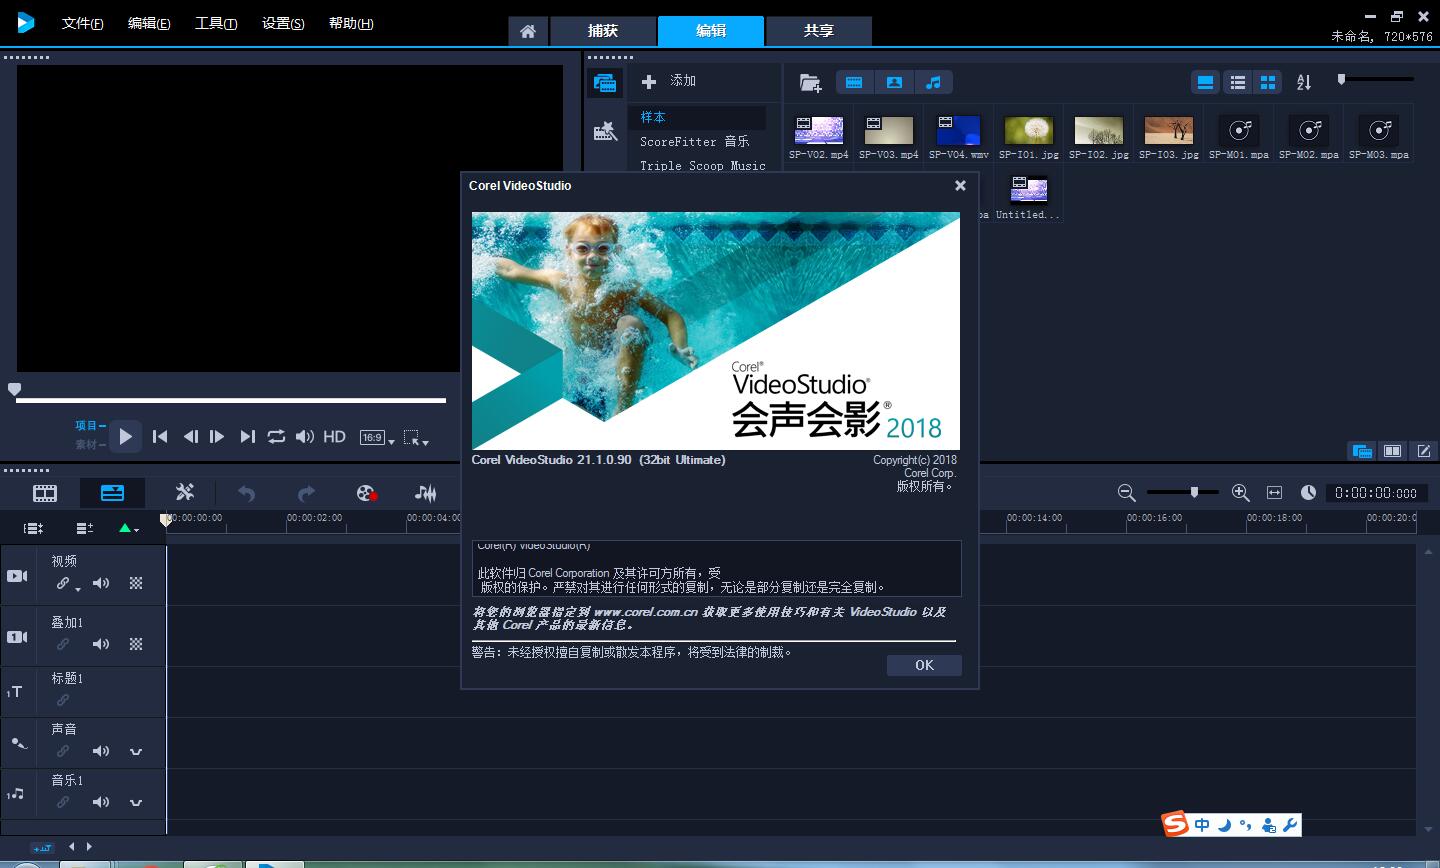Click the overlay track 1 camera icon

(x=17, y=637)
